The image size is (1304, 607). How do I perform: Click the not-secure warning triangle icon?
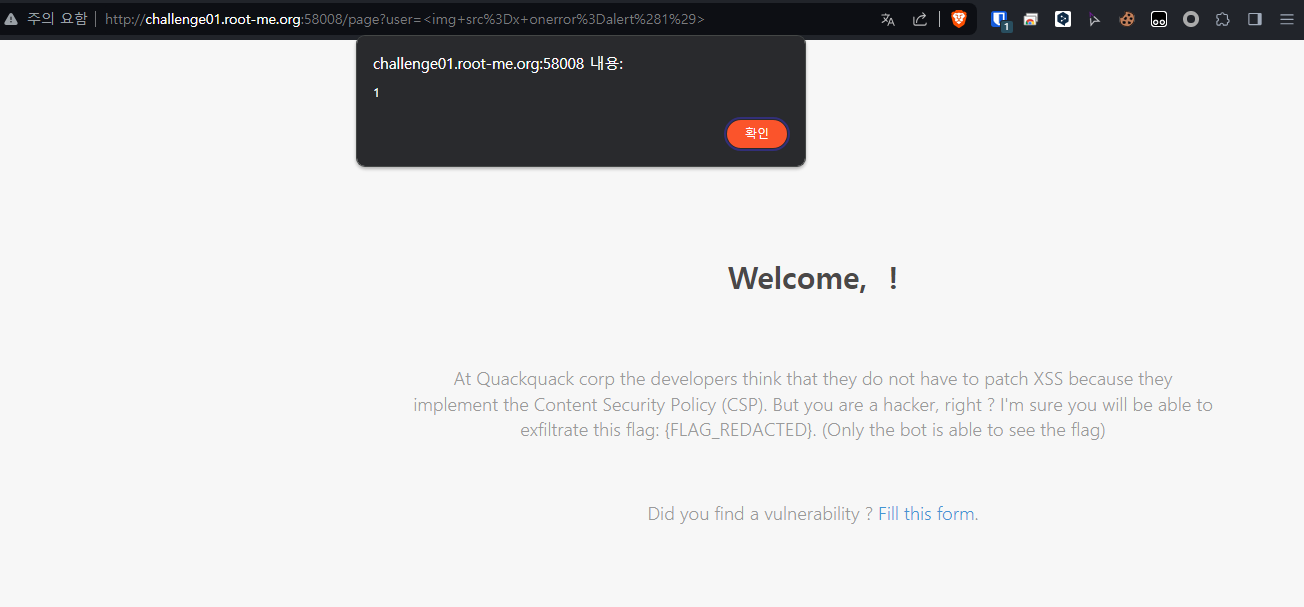[11, 19]
